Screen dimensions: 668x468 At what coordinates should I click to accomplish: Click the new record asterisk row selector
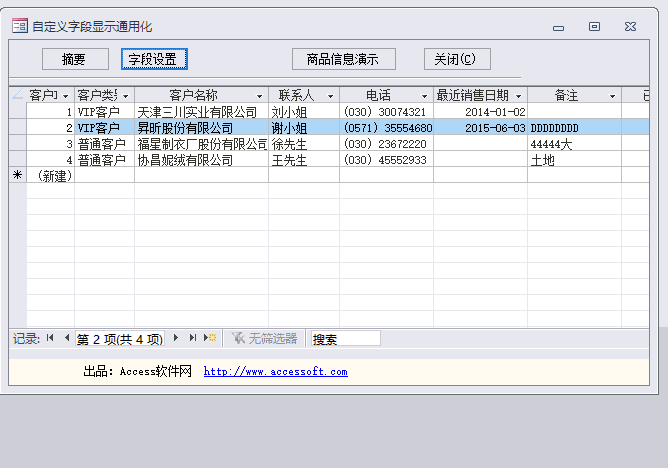click(x=17, y=175)
